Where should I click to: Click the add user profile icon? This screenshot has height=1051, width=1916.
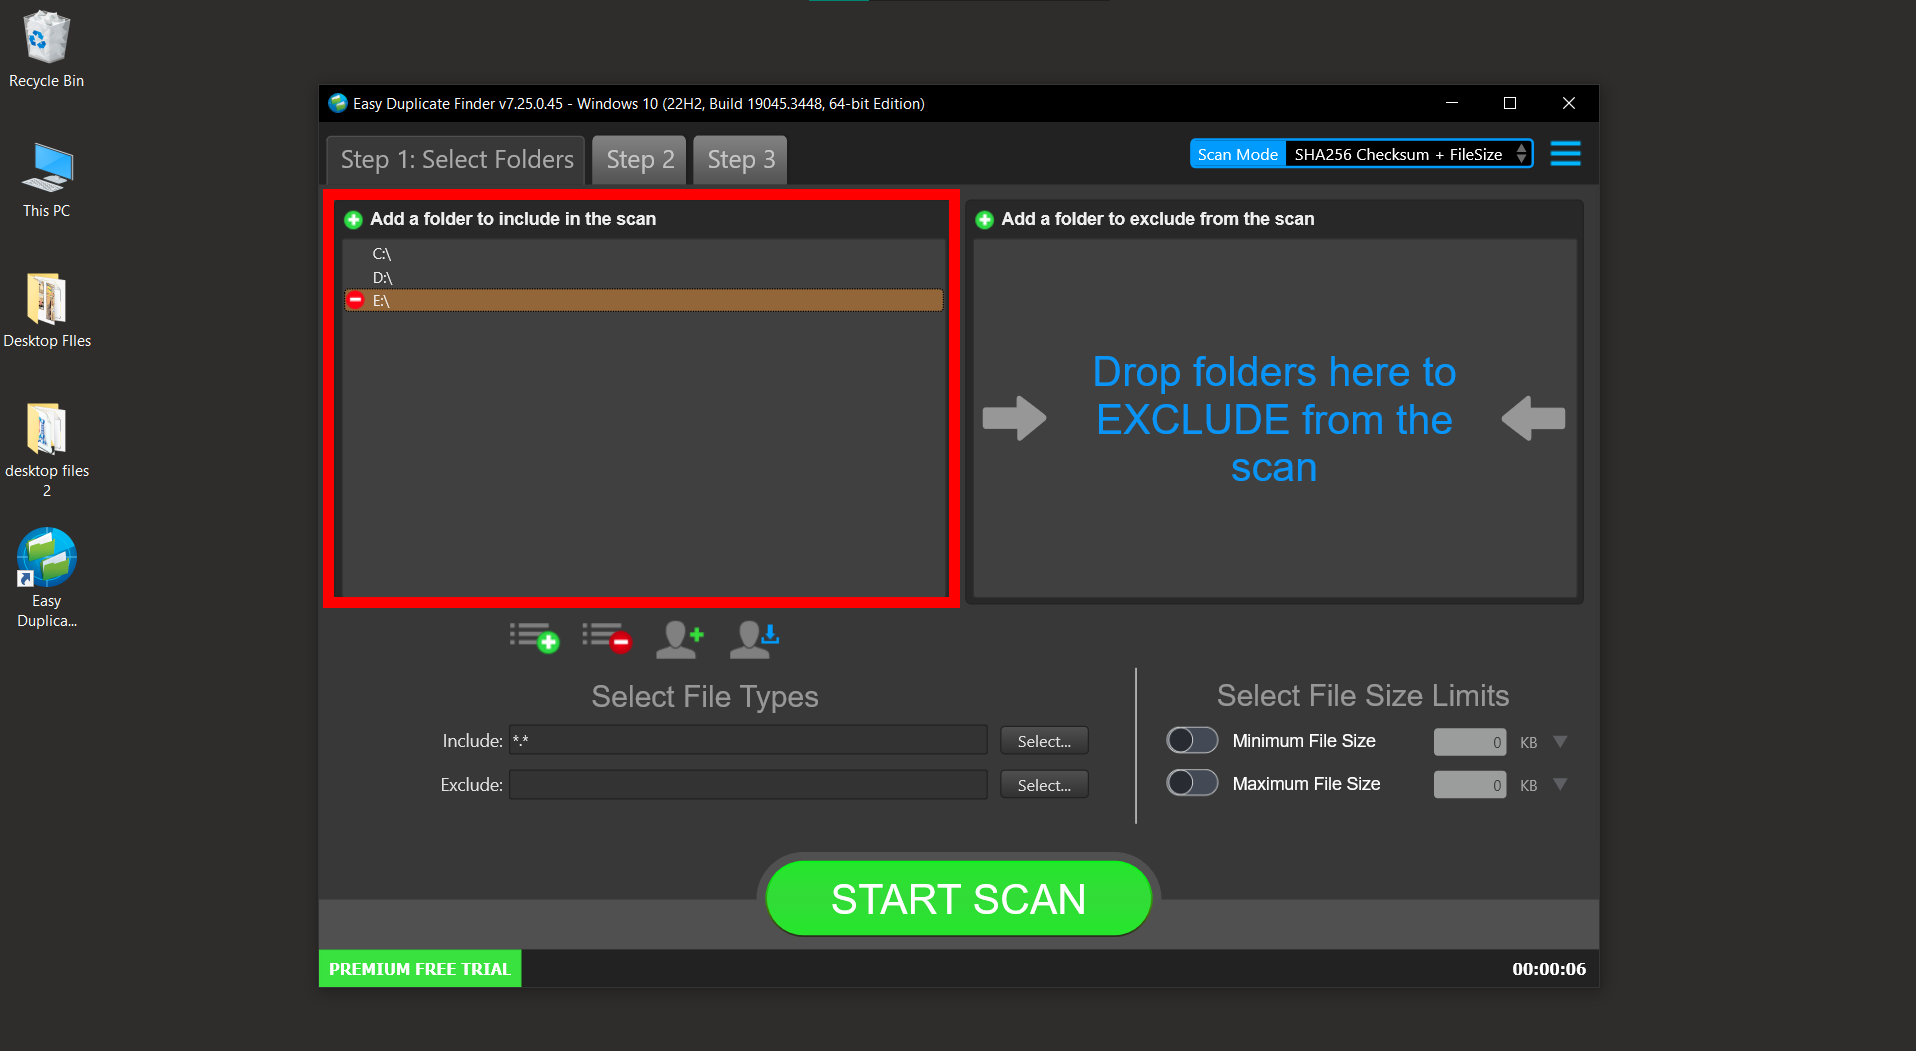(680, 639)
